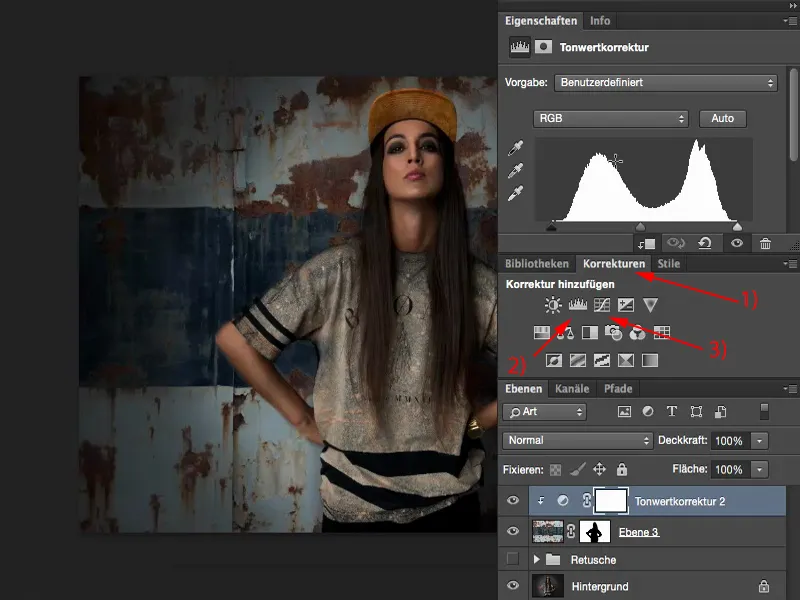Select the Levels histogram icon in Eigenschaften
This screenshot has height=600, width=800.
(519, 47)
